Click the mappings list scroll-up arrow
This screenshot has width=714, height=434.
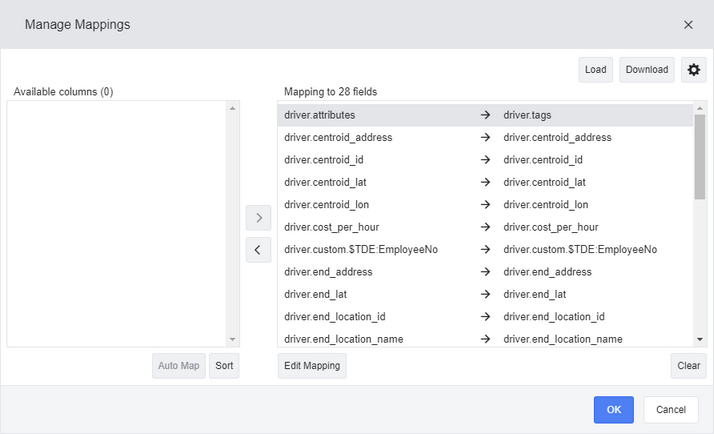coord(700,108)
